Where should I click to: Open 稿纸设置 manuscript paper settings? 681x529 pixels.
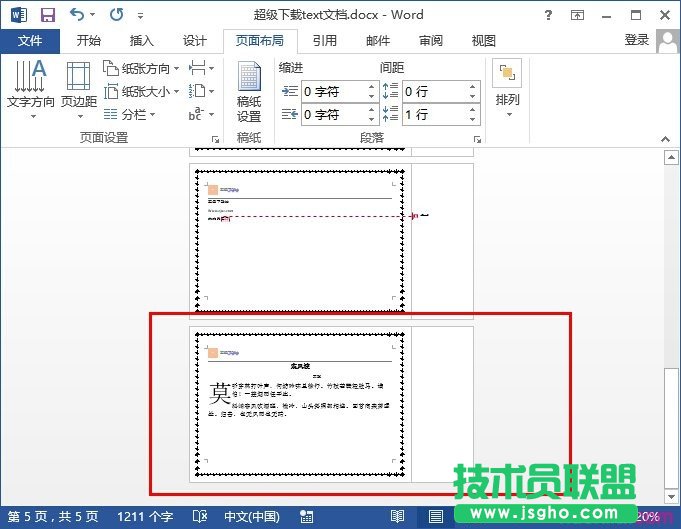click(x=249, y=91)
